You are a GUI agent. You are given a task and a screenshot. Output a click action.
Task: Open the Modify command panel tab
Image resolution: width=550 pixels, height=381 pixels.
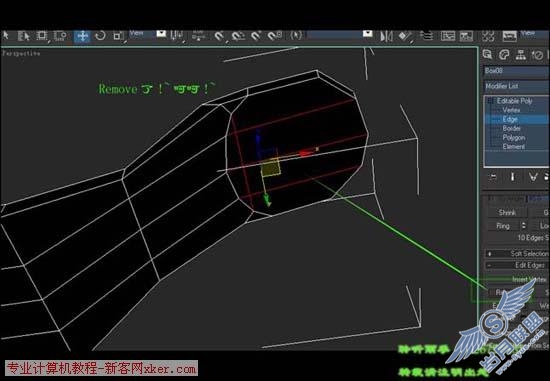pyautogui.click(x=504, y=55)
